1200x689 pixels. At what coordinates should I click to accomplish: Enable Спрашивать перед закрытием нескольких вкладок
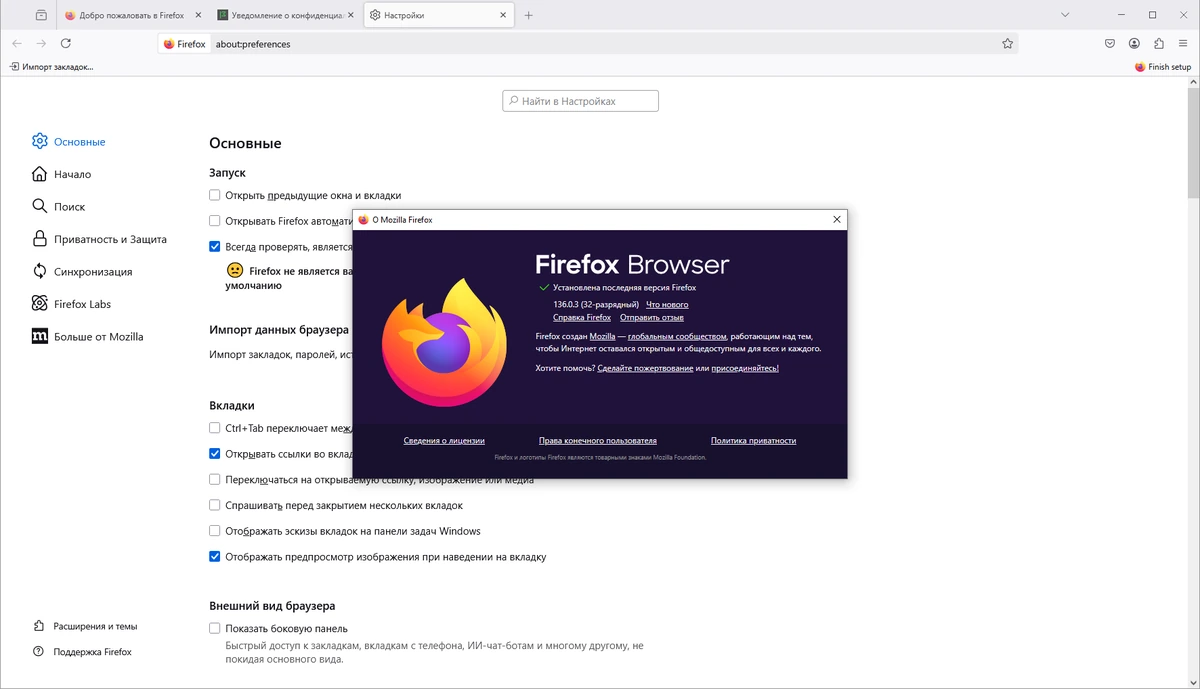[215, 505]
